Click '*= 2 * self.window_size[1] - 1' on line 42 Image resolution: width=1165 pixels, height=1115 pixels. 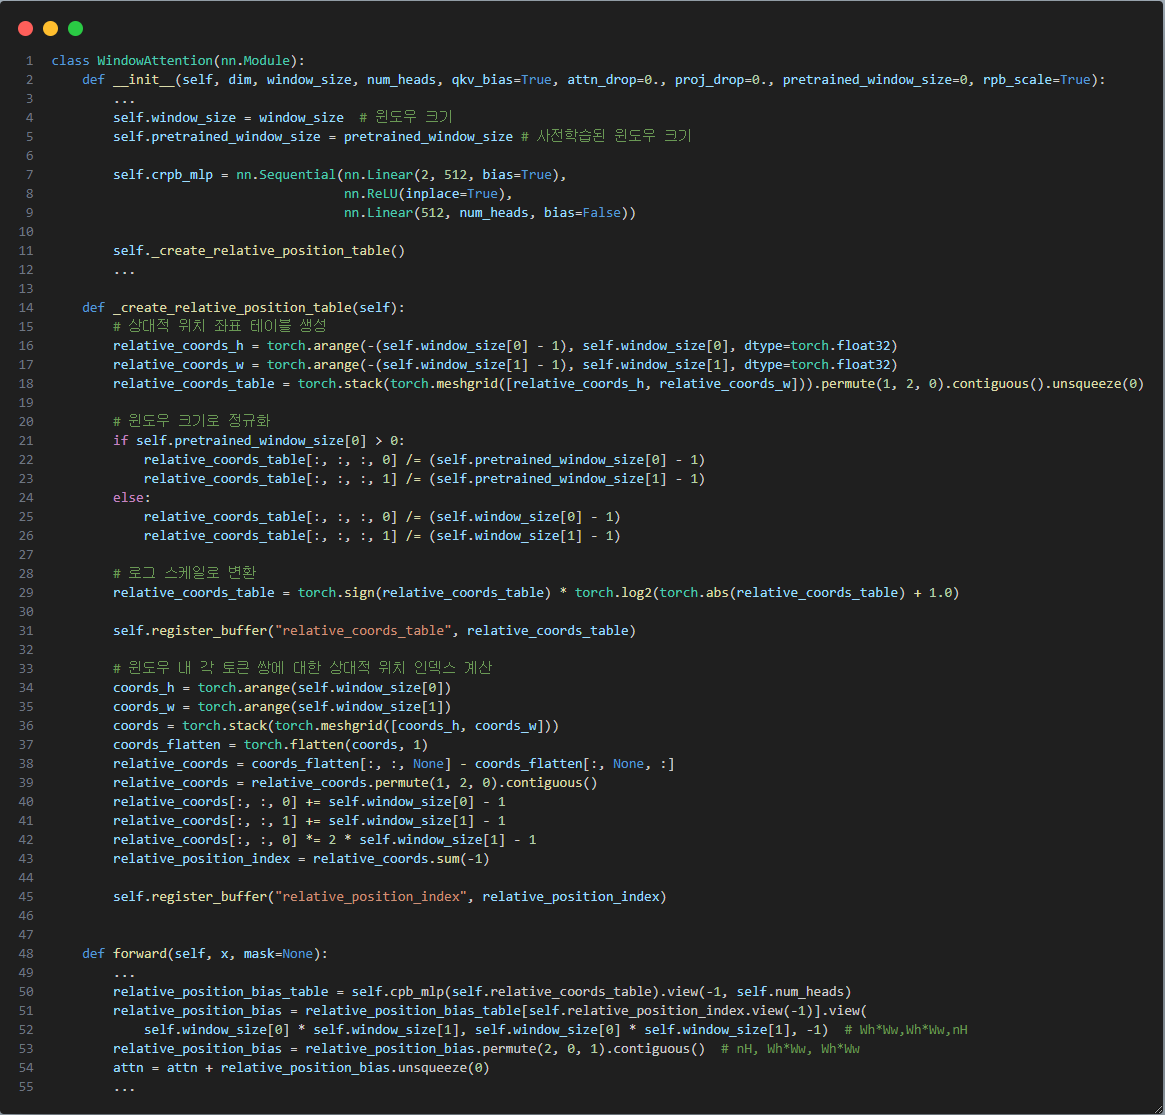pyautogui.click(x=421, y=839)
